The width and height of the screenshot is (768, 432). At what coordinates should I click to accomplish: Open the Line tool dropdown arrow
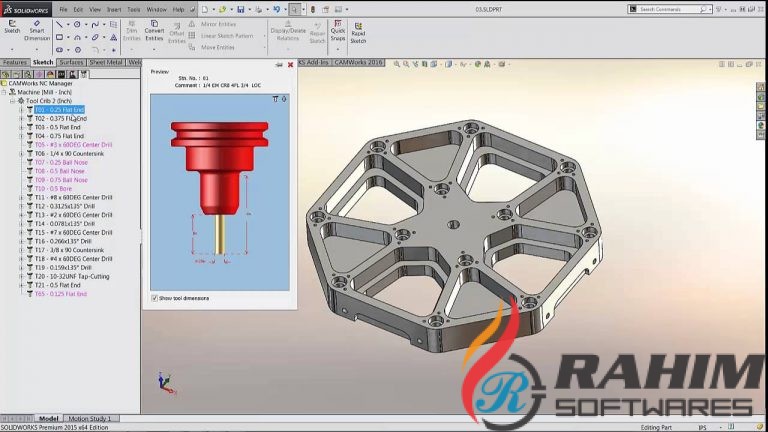coord(68,24)
